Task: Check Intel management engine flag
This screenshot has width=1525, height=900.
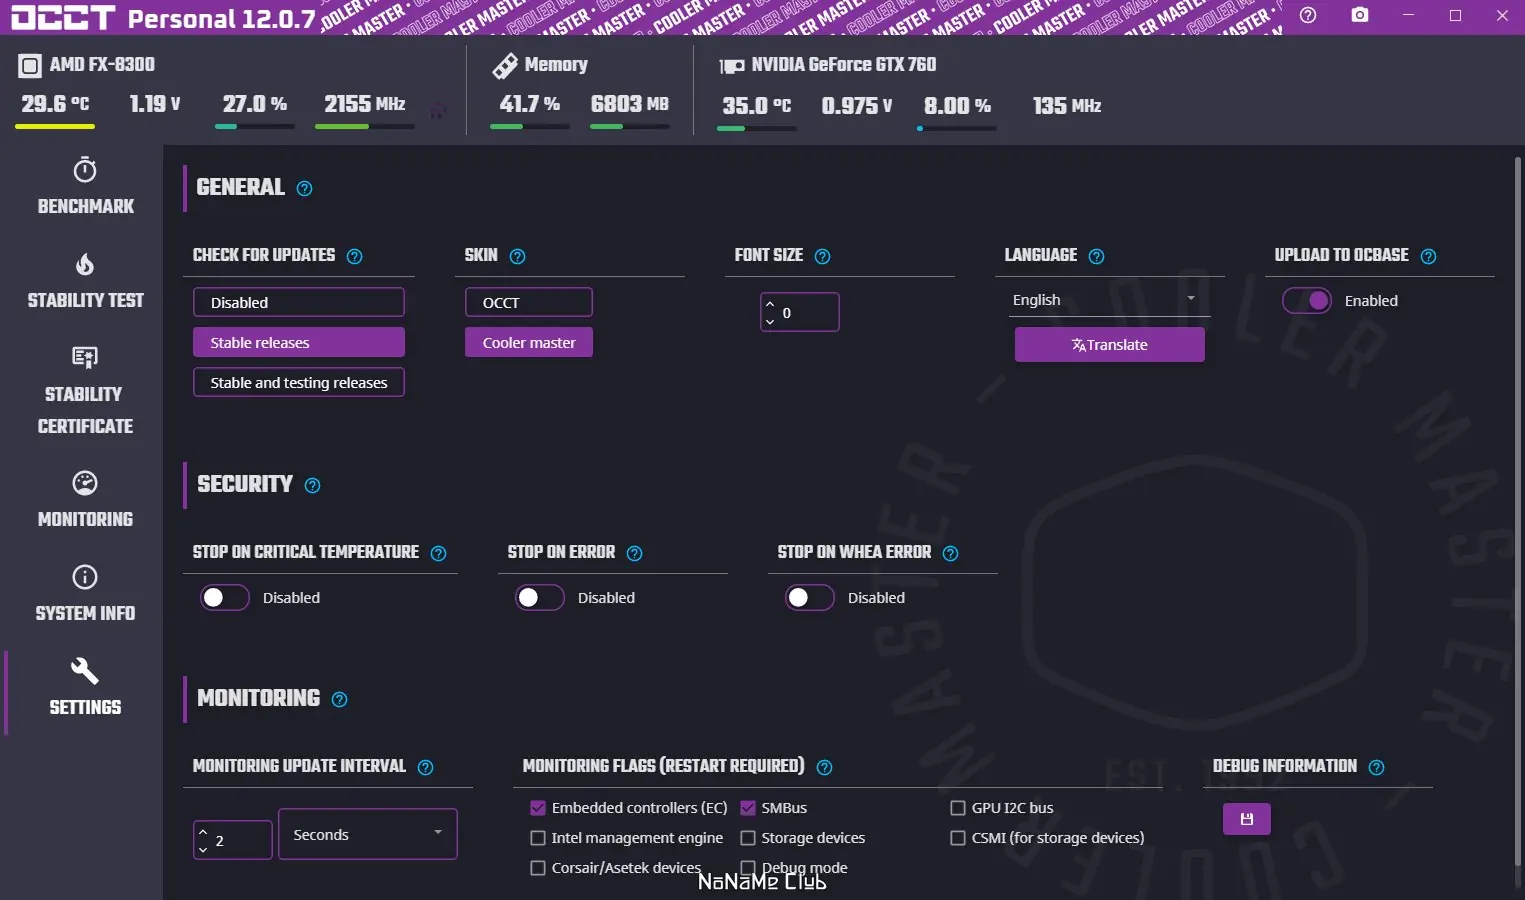Action: click(538, 838)
